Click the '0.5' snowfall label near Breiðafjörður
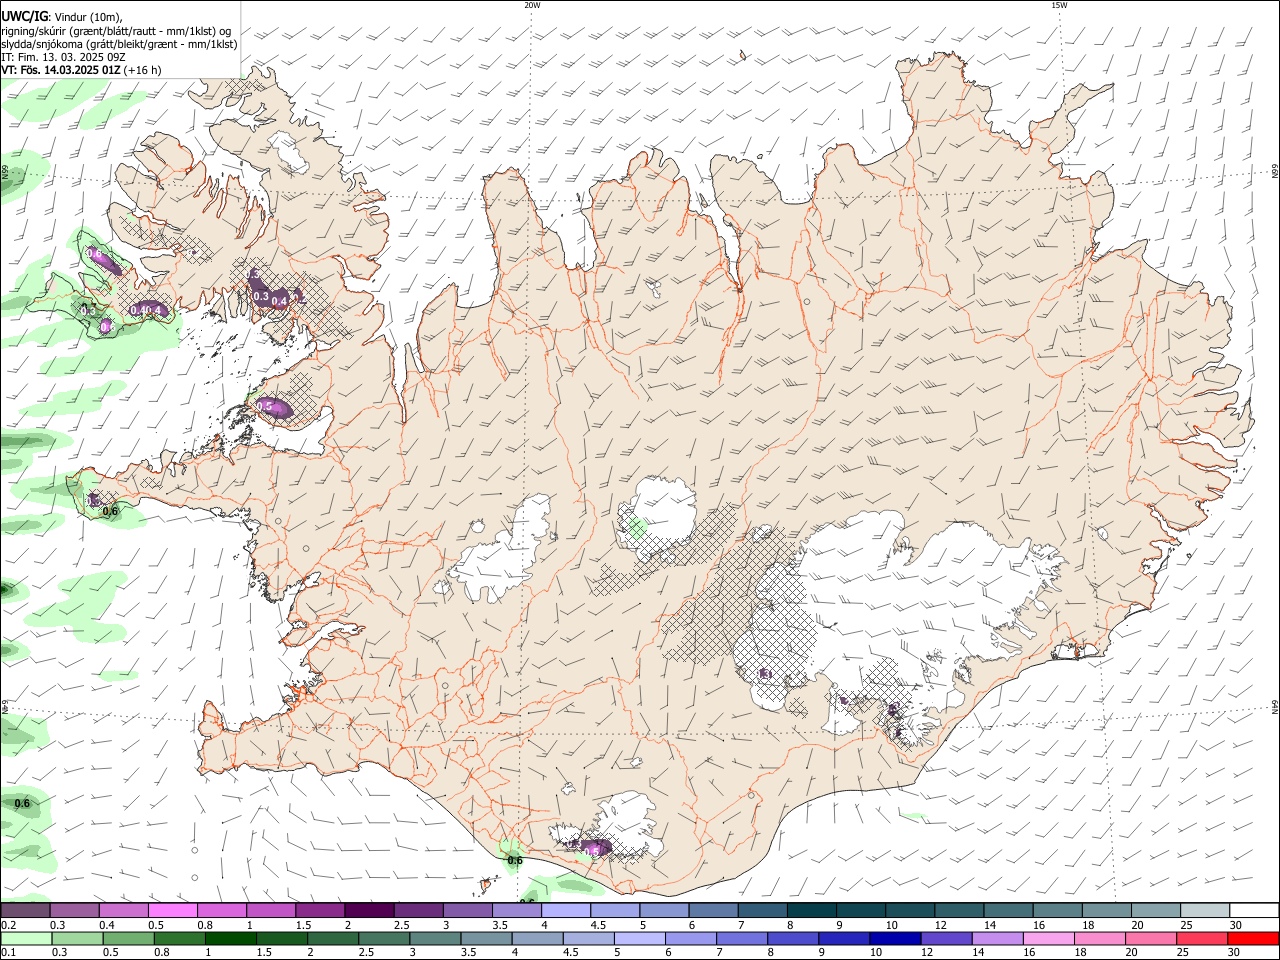1280x960 pixels. point(265,407)
